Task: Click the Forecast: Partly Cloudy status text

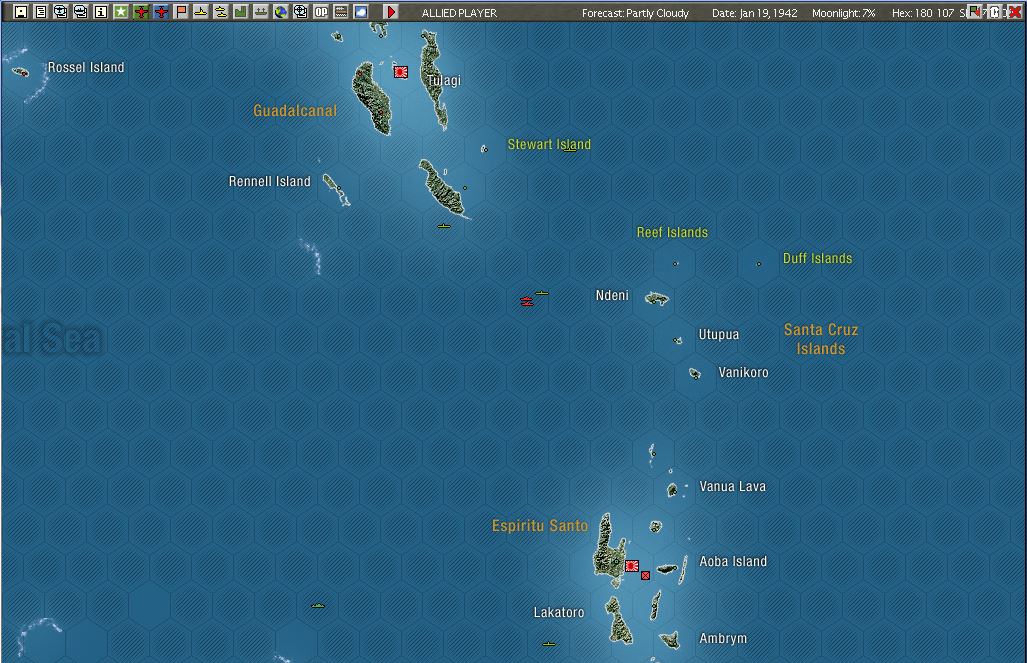Action: pos(635,13)
